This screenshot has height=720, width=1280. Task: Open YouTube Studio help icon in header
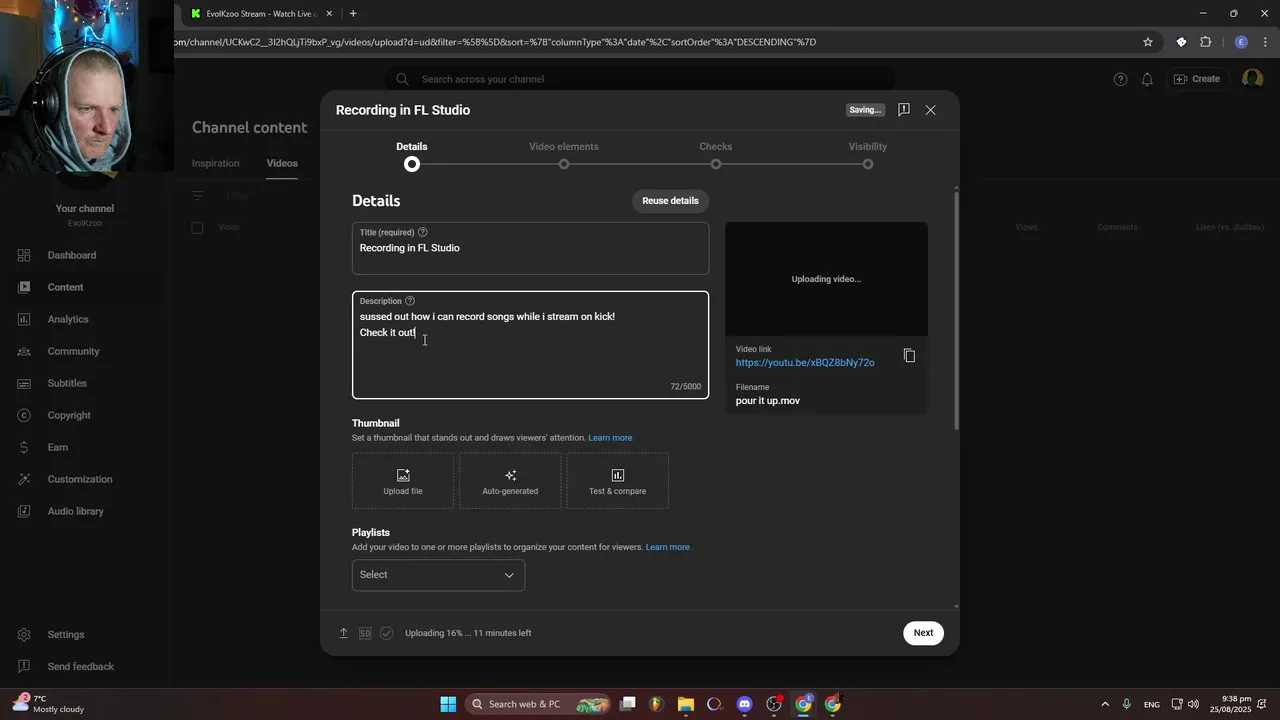(x=1120, y=79)
